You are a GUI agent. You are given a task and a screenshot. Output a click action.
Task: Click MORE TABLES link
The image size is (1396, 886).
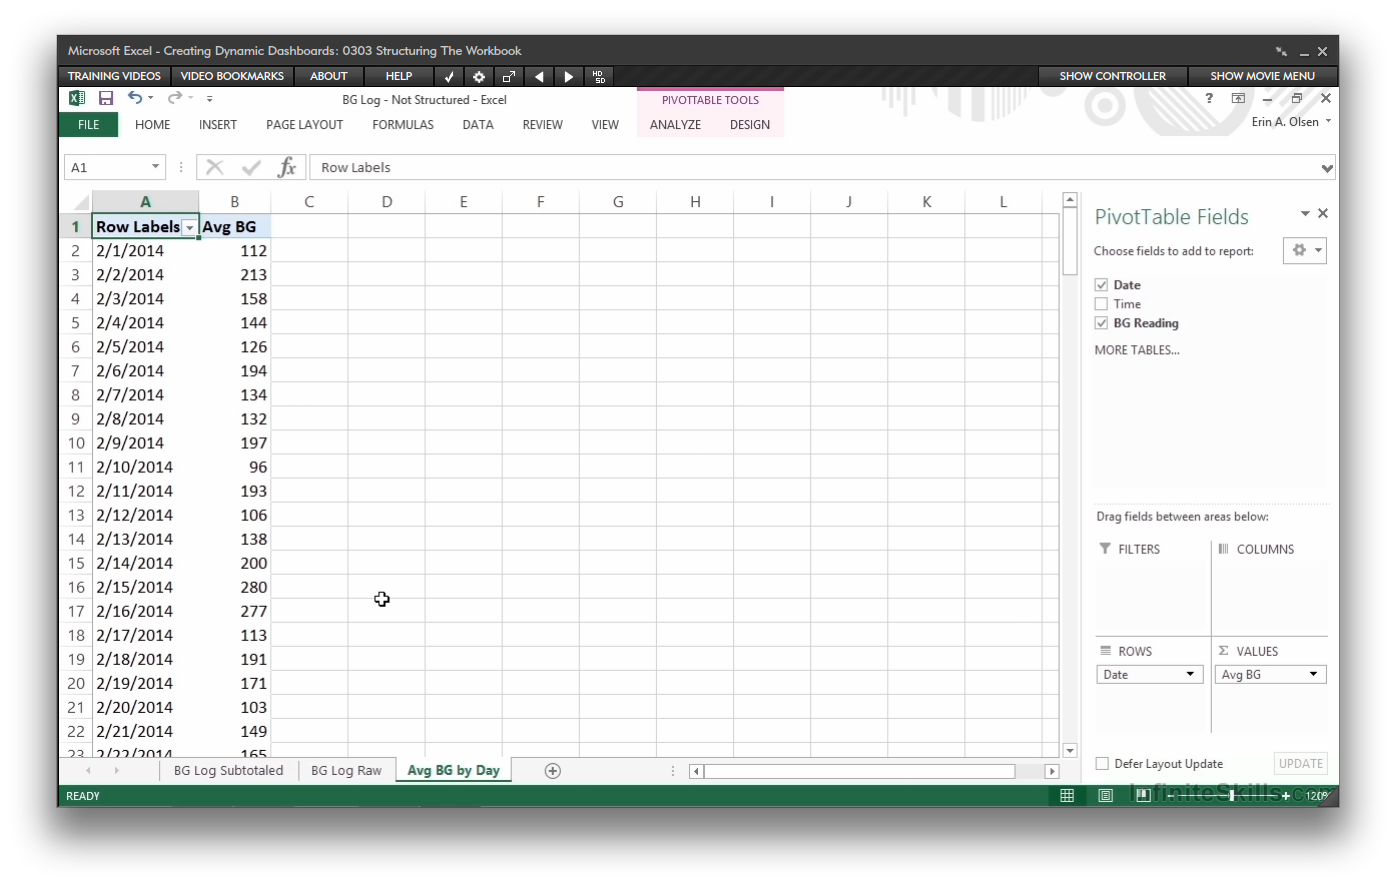click(x=1136, y=350)
